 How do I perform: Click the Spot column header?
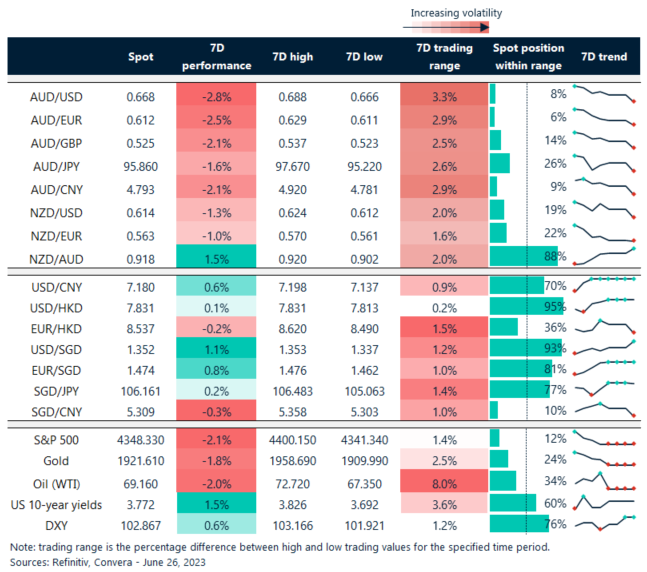(140, 57)
